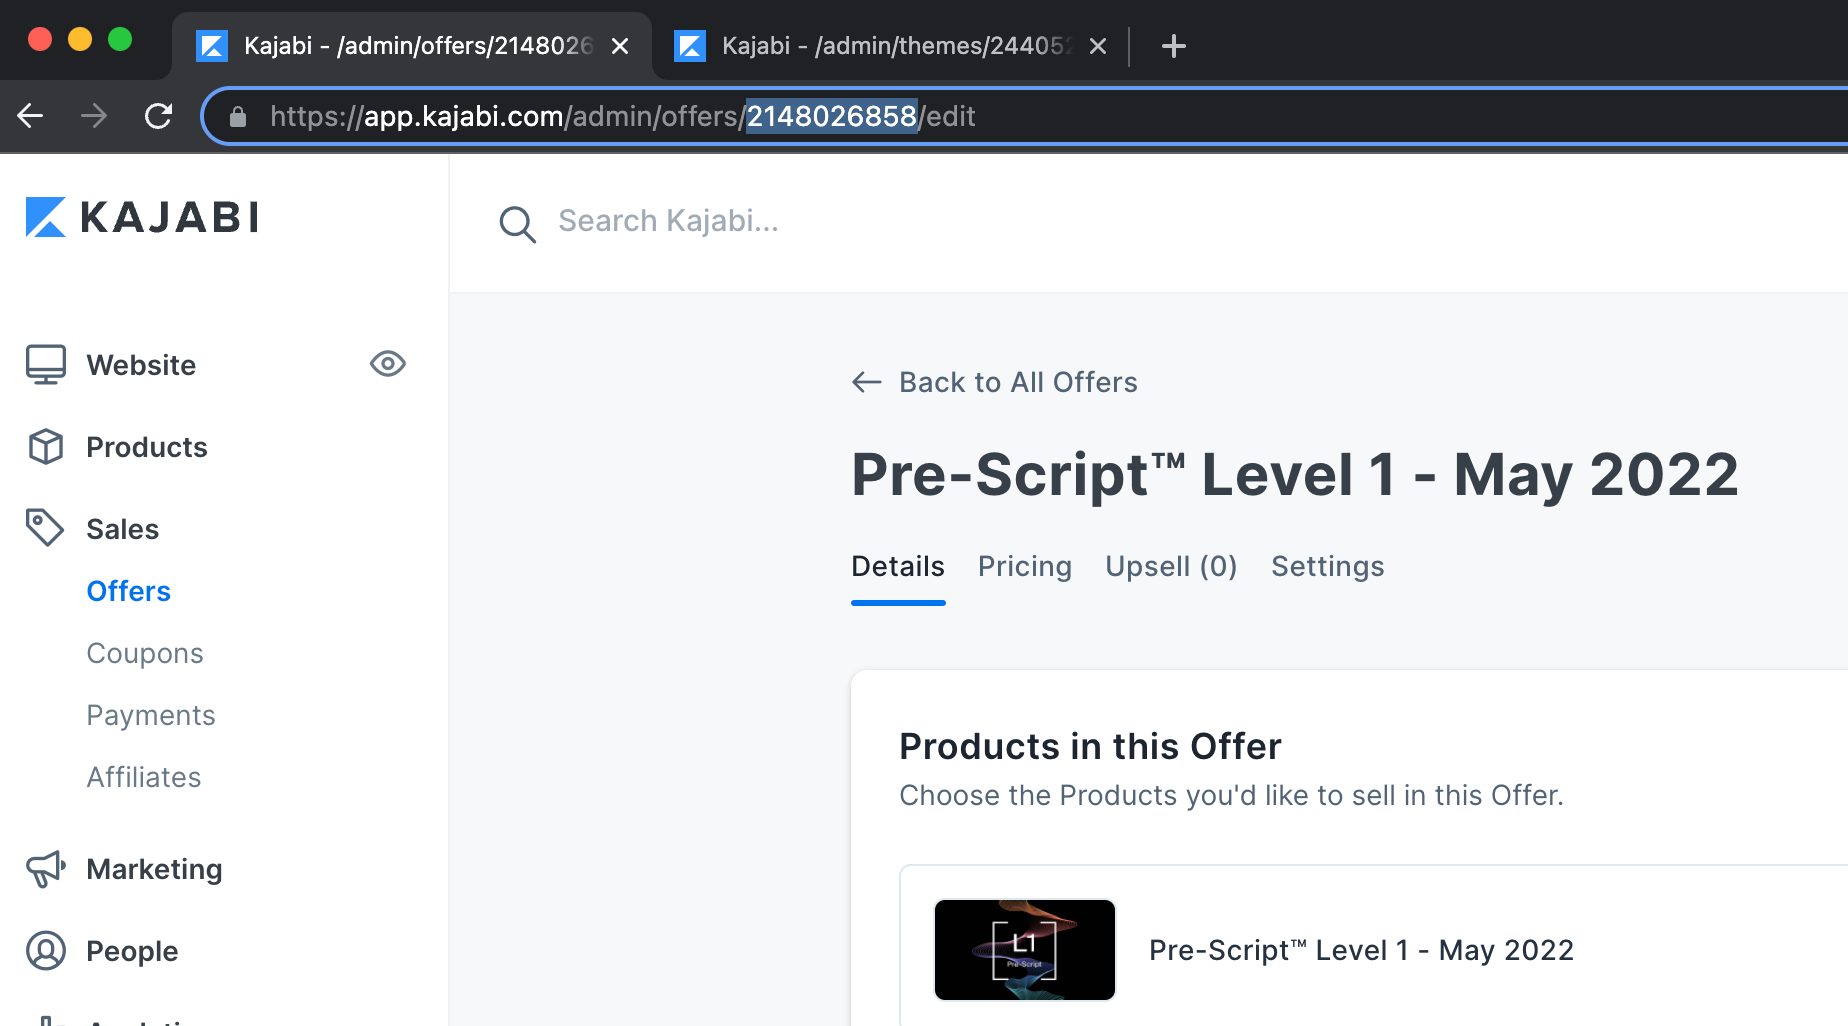Expand the Sales section

point(123,529)
